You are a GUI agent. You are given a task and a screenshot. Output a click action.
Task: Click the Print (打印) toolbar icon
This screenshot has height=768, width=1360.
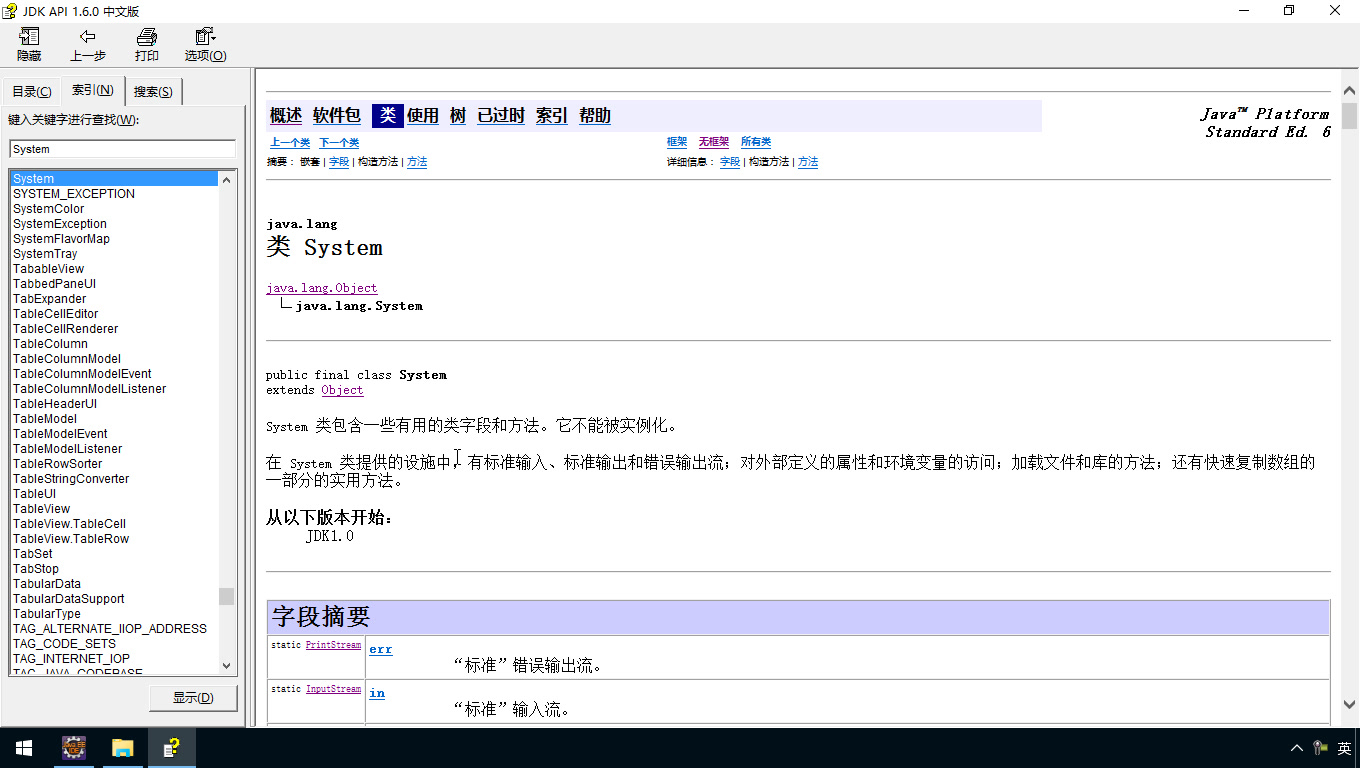point(147,44)
